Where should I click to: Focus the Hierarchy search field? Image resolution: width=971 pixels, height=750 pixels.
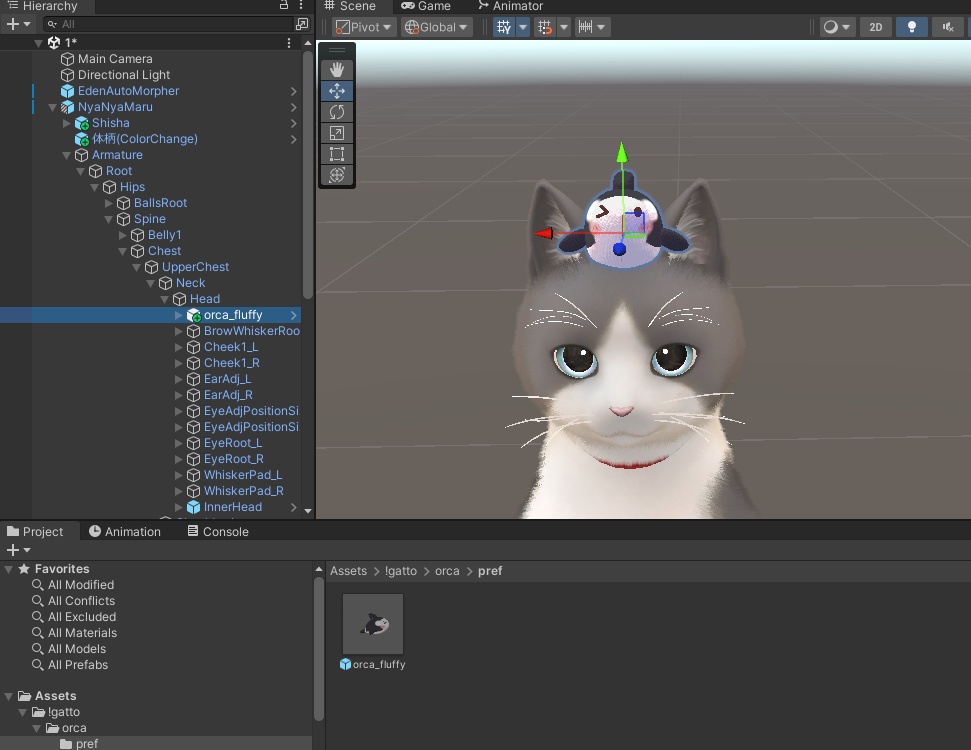pos(167,24)
